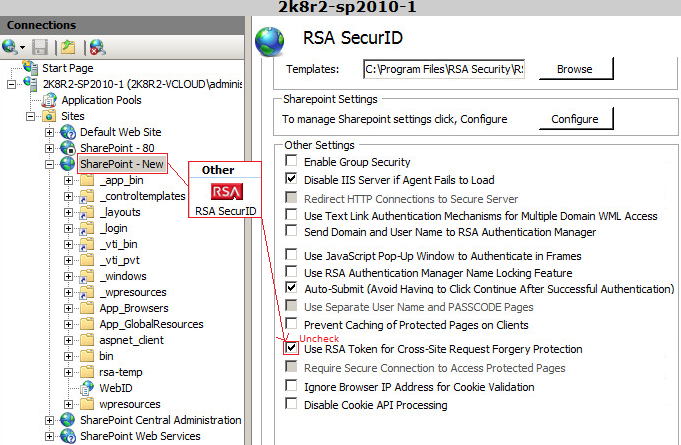Click the Up One Level folder icon
This screenshot has width=681, height=445.
(x=68, y=46)
